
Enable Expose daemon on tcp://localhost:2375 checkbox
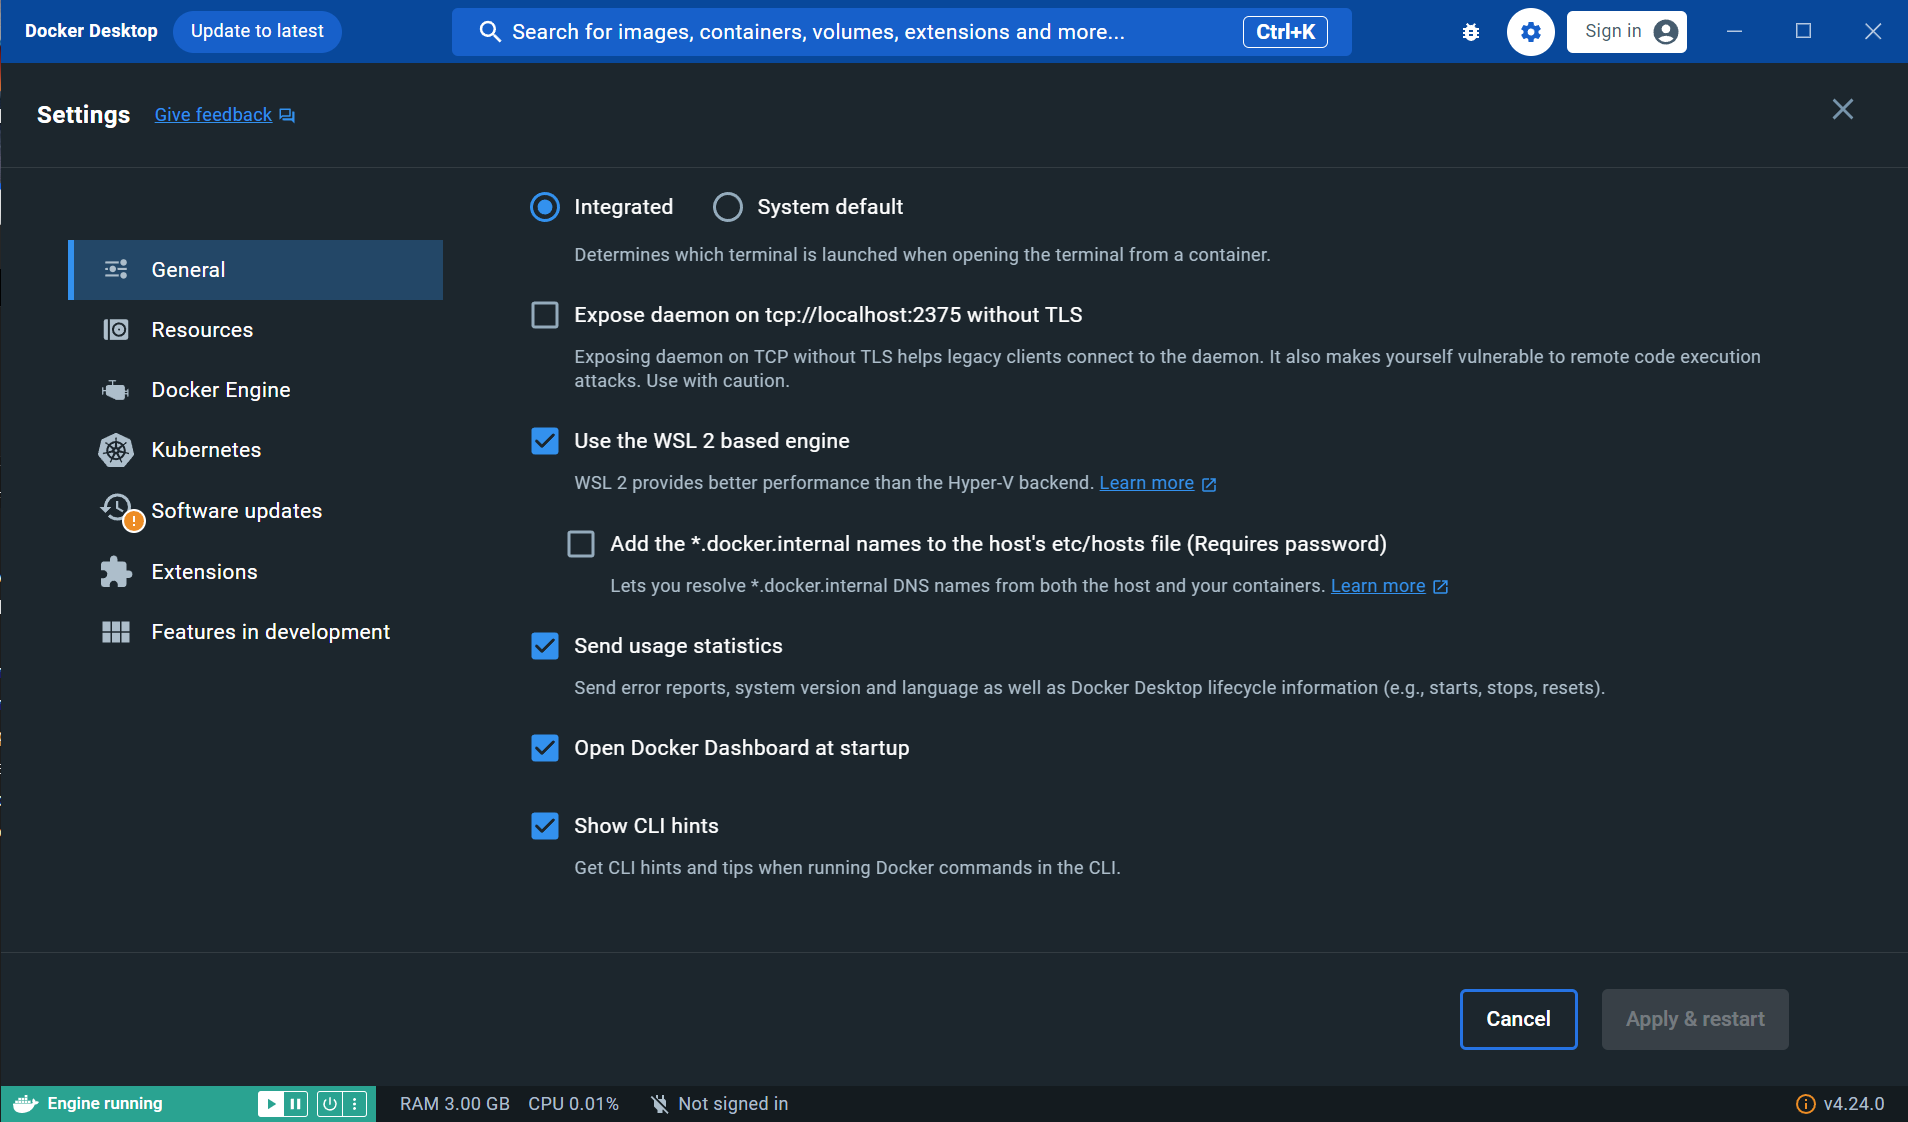click(x=545, y=315)
